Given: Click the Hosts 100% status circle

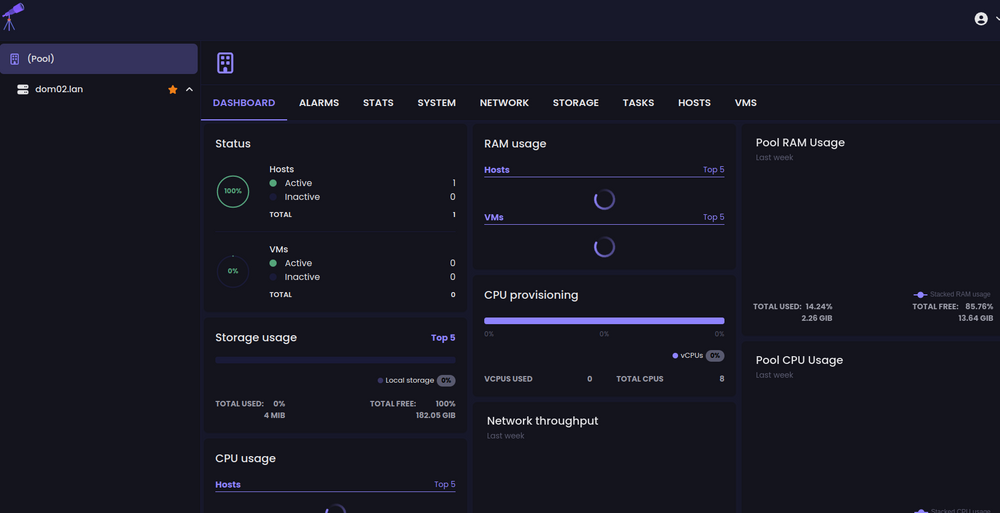Looking at the screenshot, I should [x=233, y=191].
